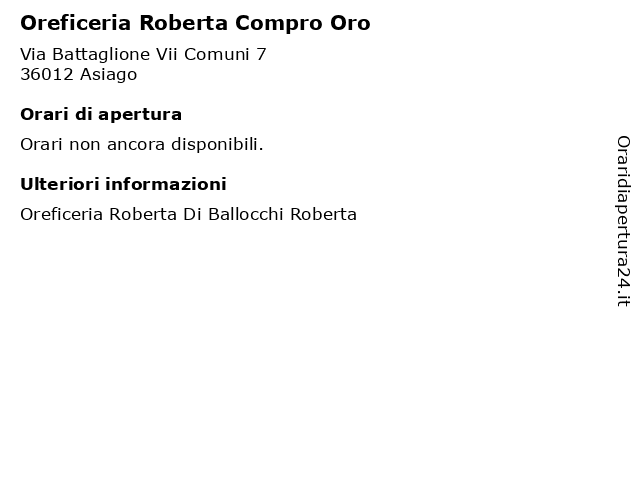This screenshot has width=640, height=480.
Task: Select the word disponibili
Action: click(x=217, y=144)
